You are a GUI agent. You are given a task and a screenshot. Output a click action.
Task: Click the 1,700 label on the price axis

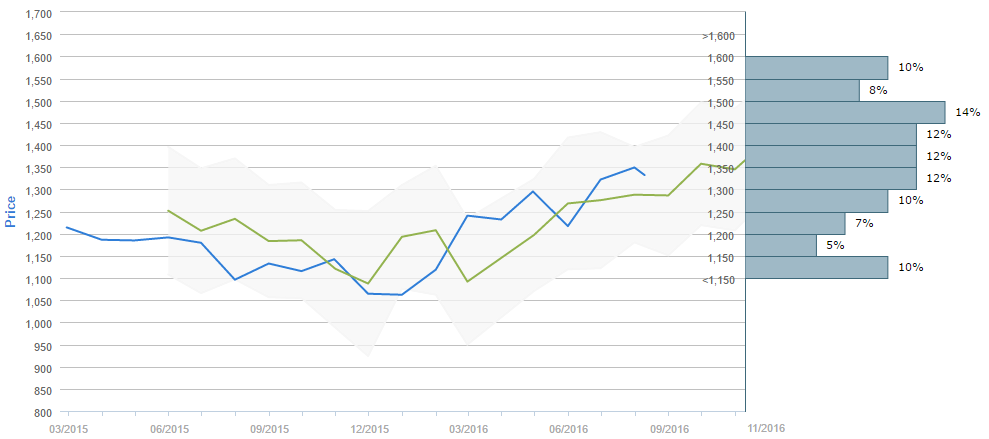[x=39, y=14]
